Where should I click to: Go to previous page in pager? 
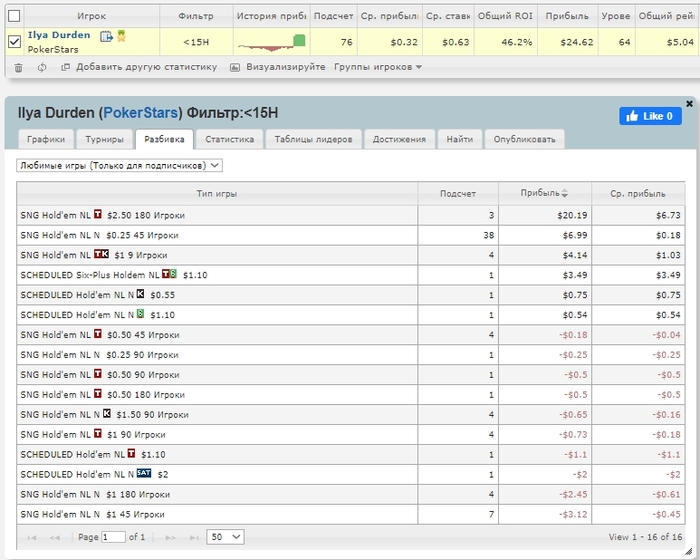click(54, 537)
